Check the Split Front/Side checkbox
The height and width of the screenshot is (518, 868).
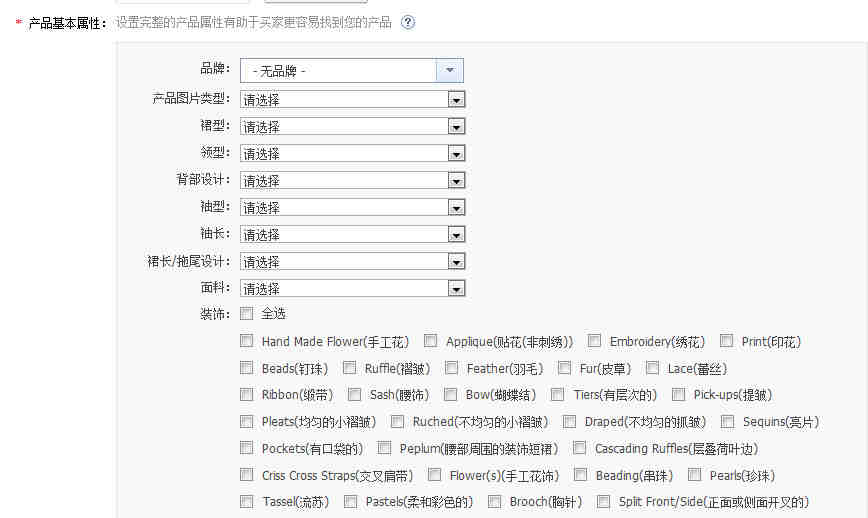pyautogui.click(x=603, y=501)
